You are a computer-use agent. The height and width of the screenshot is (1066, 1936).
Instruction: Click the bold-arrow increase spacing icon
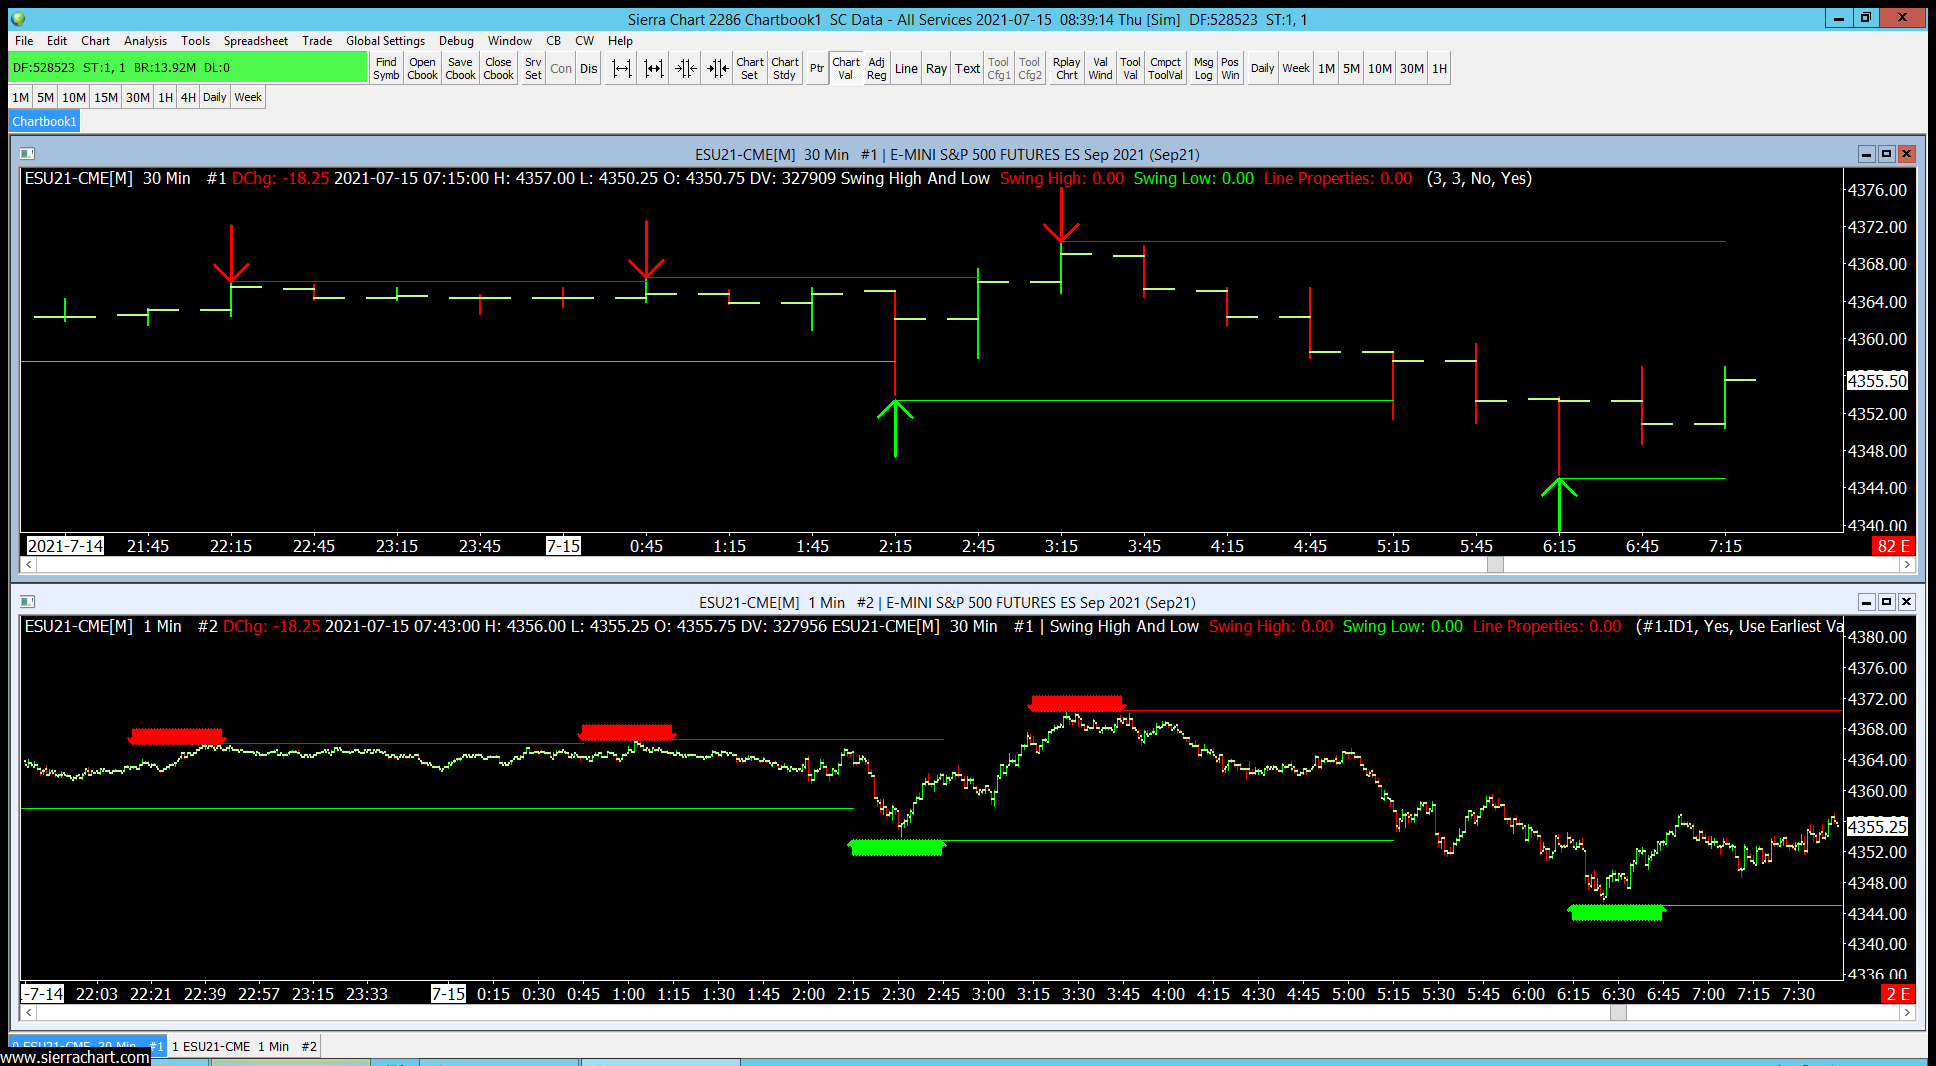pos(654,68)
